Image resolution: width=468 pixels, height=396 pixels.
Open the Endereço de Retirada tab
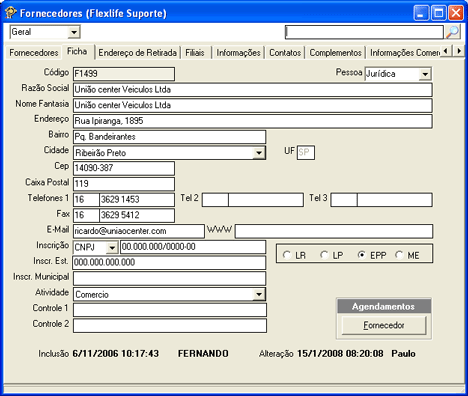(137, 53)
